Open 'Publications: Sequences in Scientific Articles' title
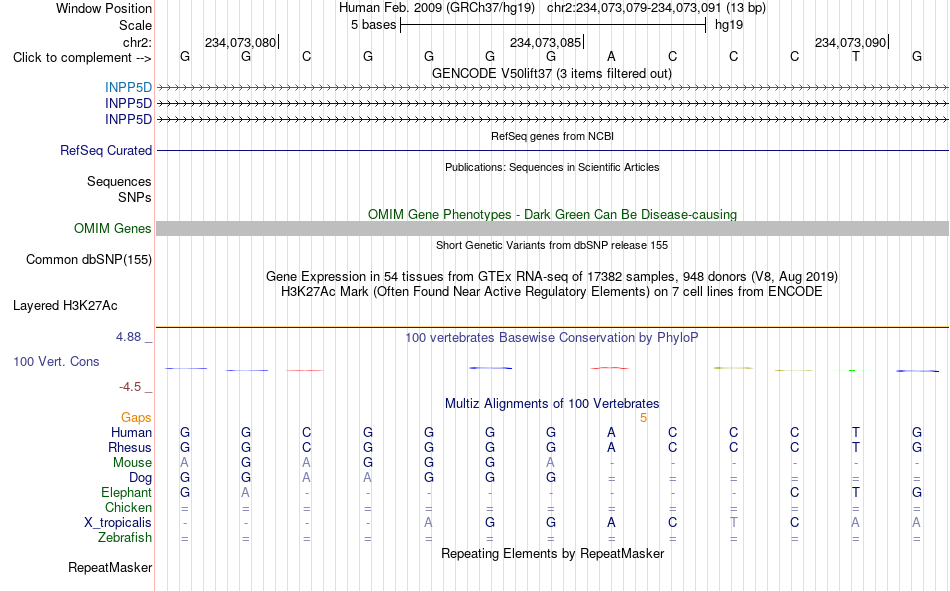 coord(552,167)
